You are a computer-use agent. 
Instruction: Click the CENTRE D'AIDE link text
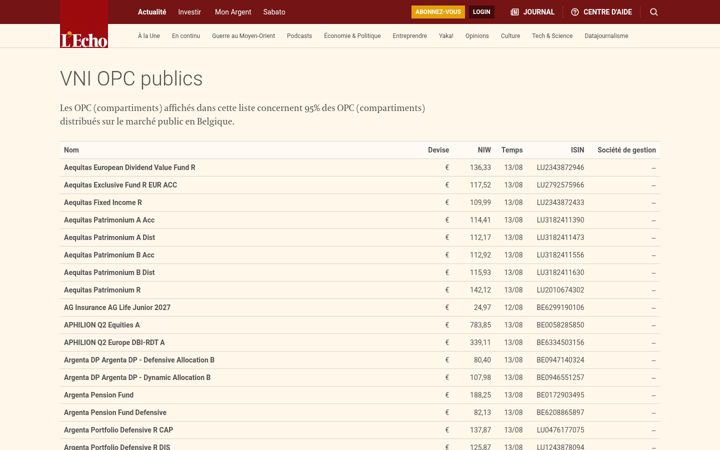pyautogui.click(x=608, y=12)
